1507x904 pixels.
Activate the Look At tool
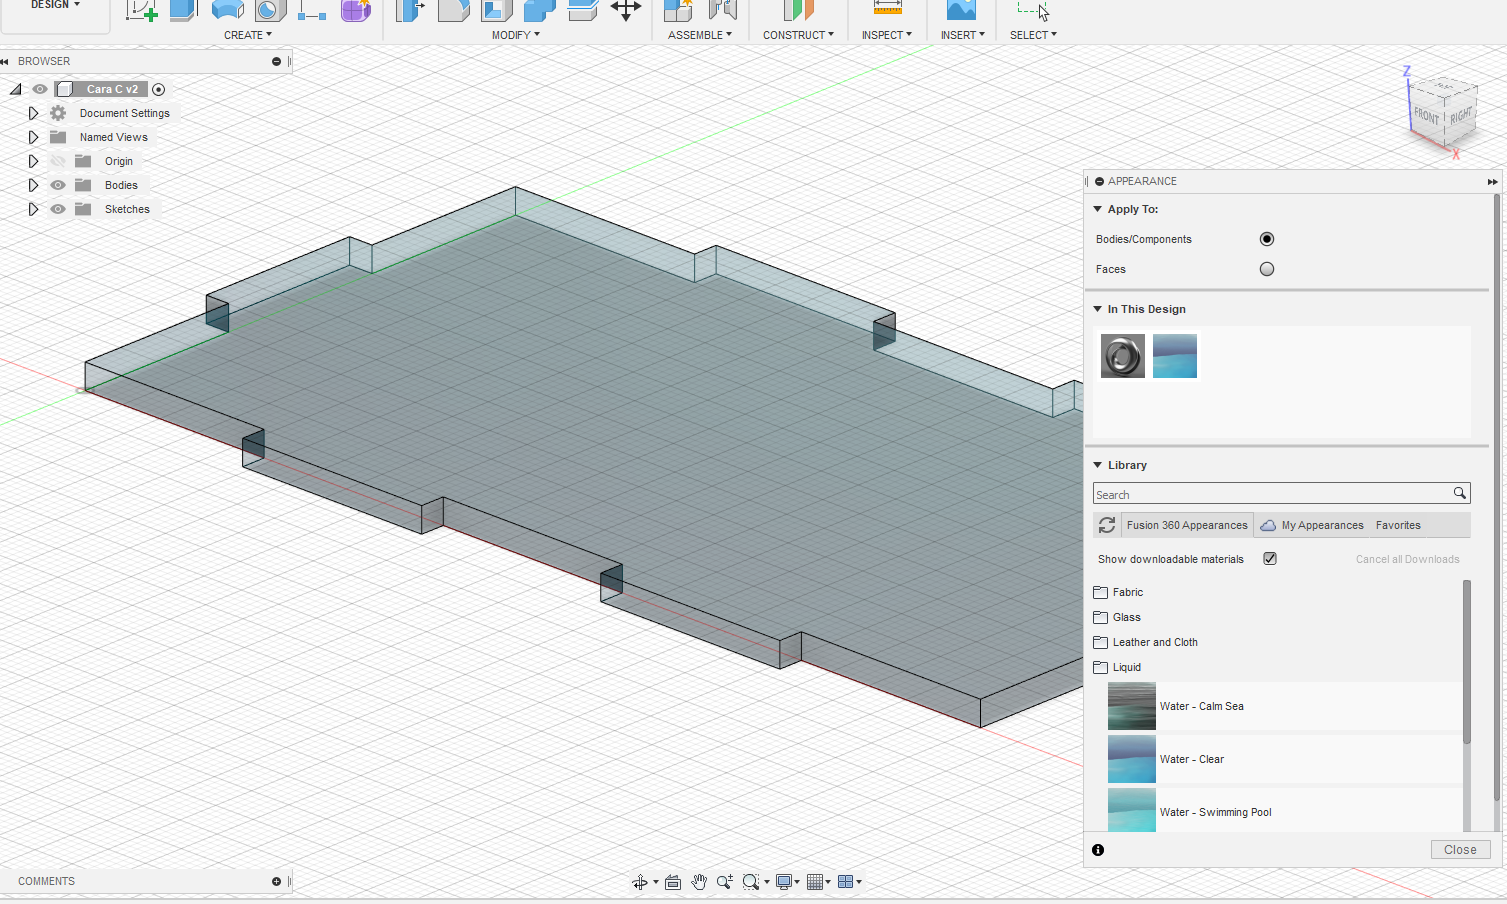click(673, 882)
